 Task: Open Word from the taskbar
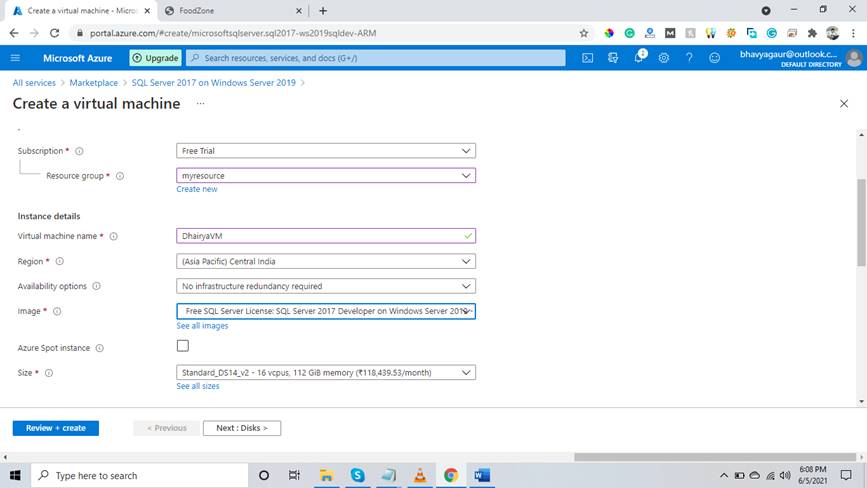pyautogui.click(x=482, y=475)
